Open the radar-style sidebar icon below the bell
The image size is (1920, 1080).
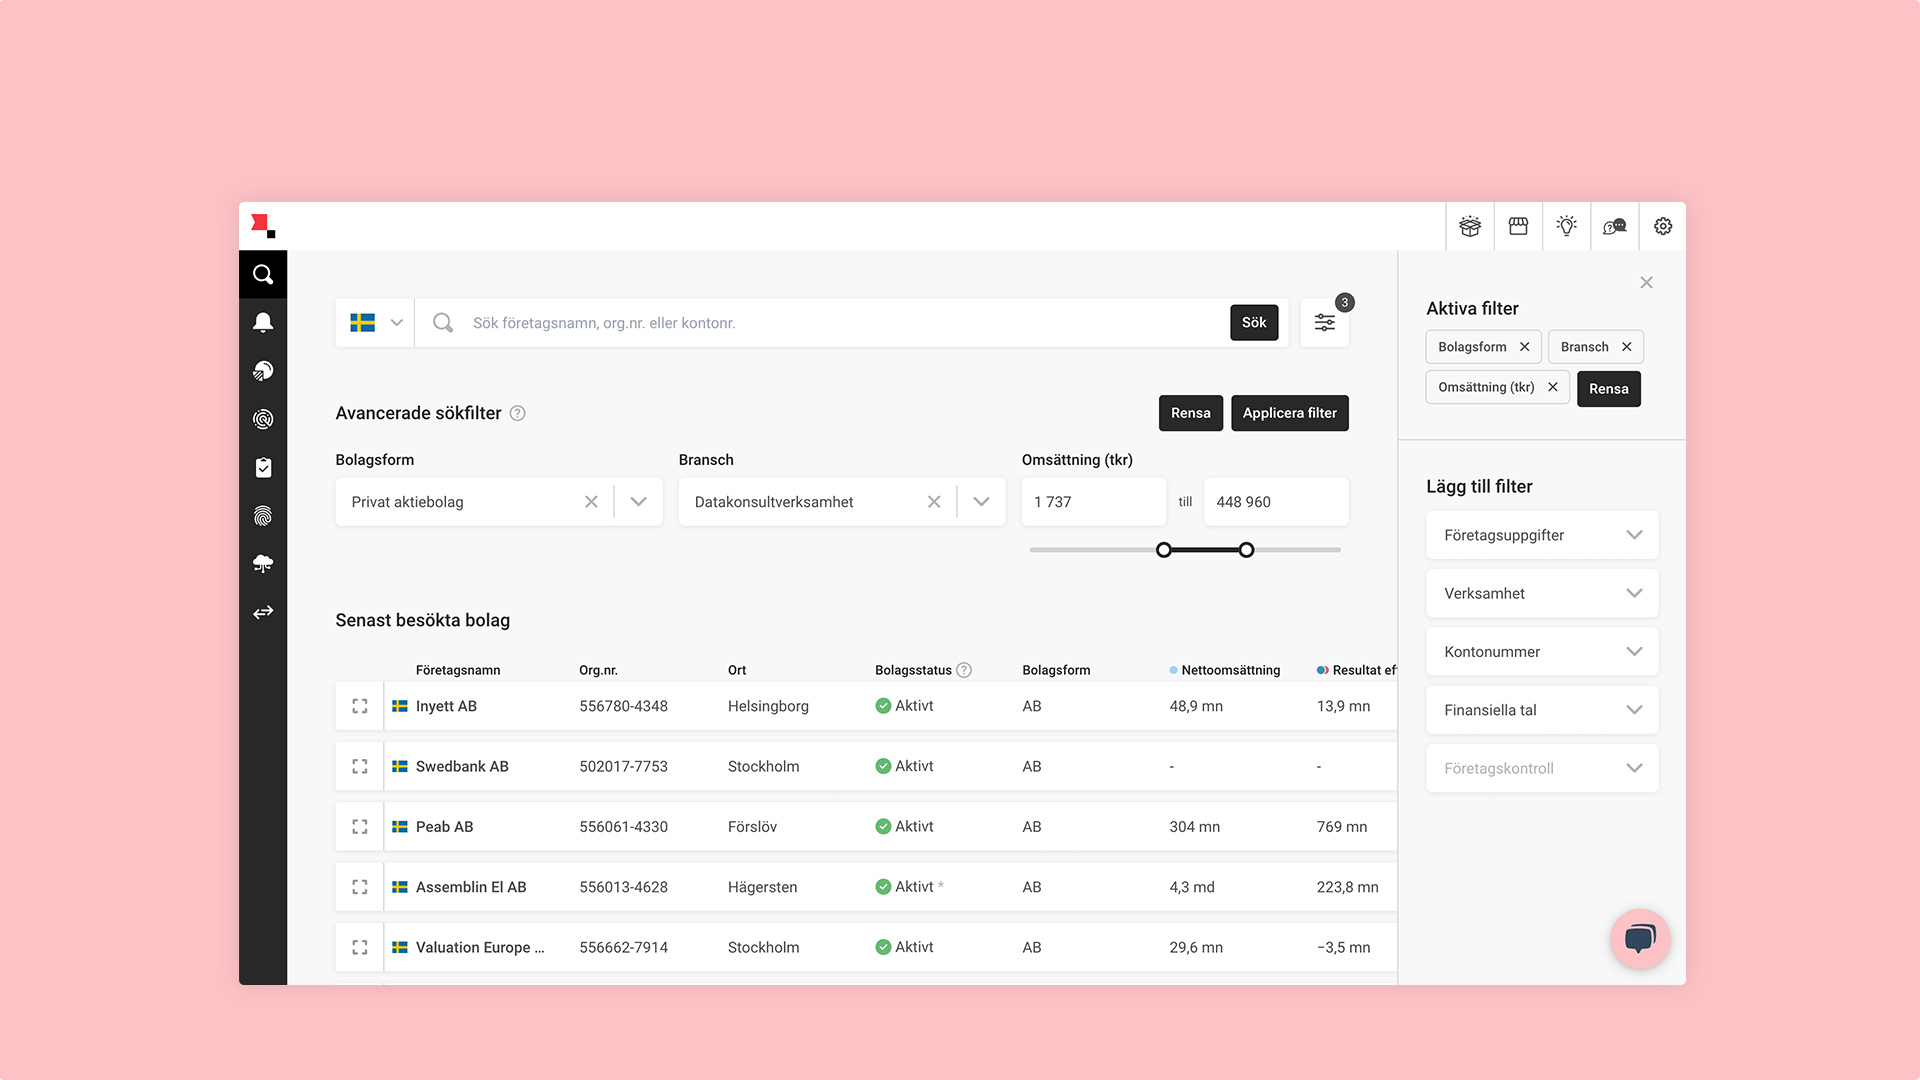point(263,371)
